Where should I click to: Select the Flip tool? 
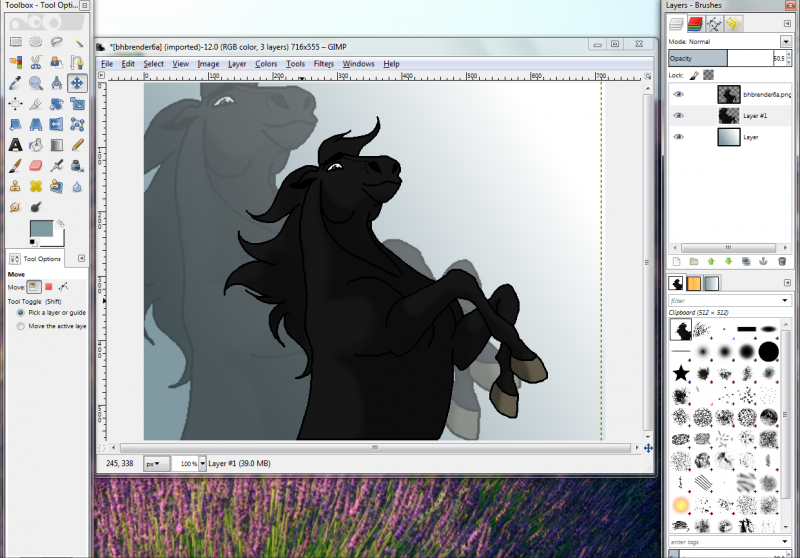click(57, 124)
